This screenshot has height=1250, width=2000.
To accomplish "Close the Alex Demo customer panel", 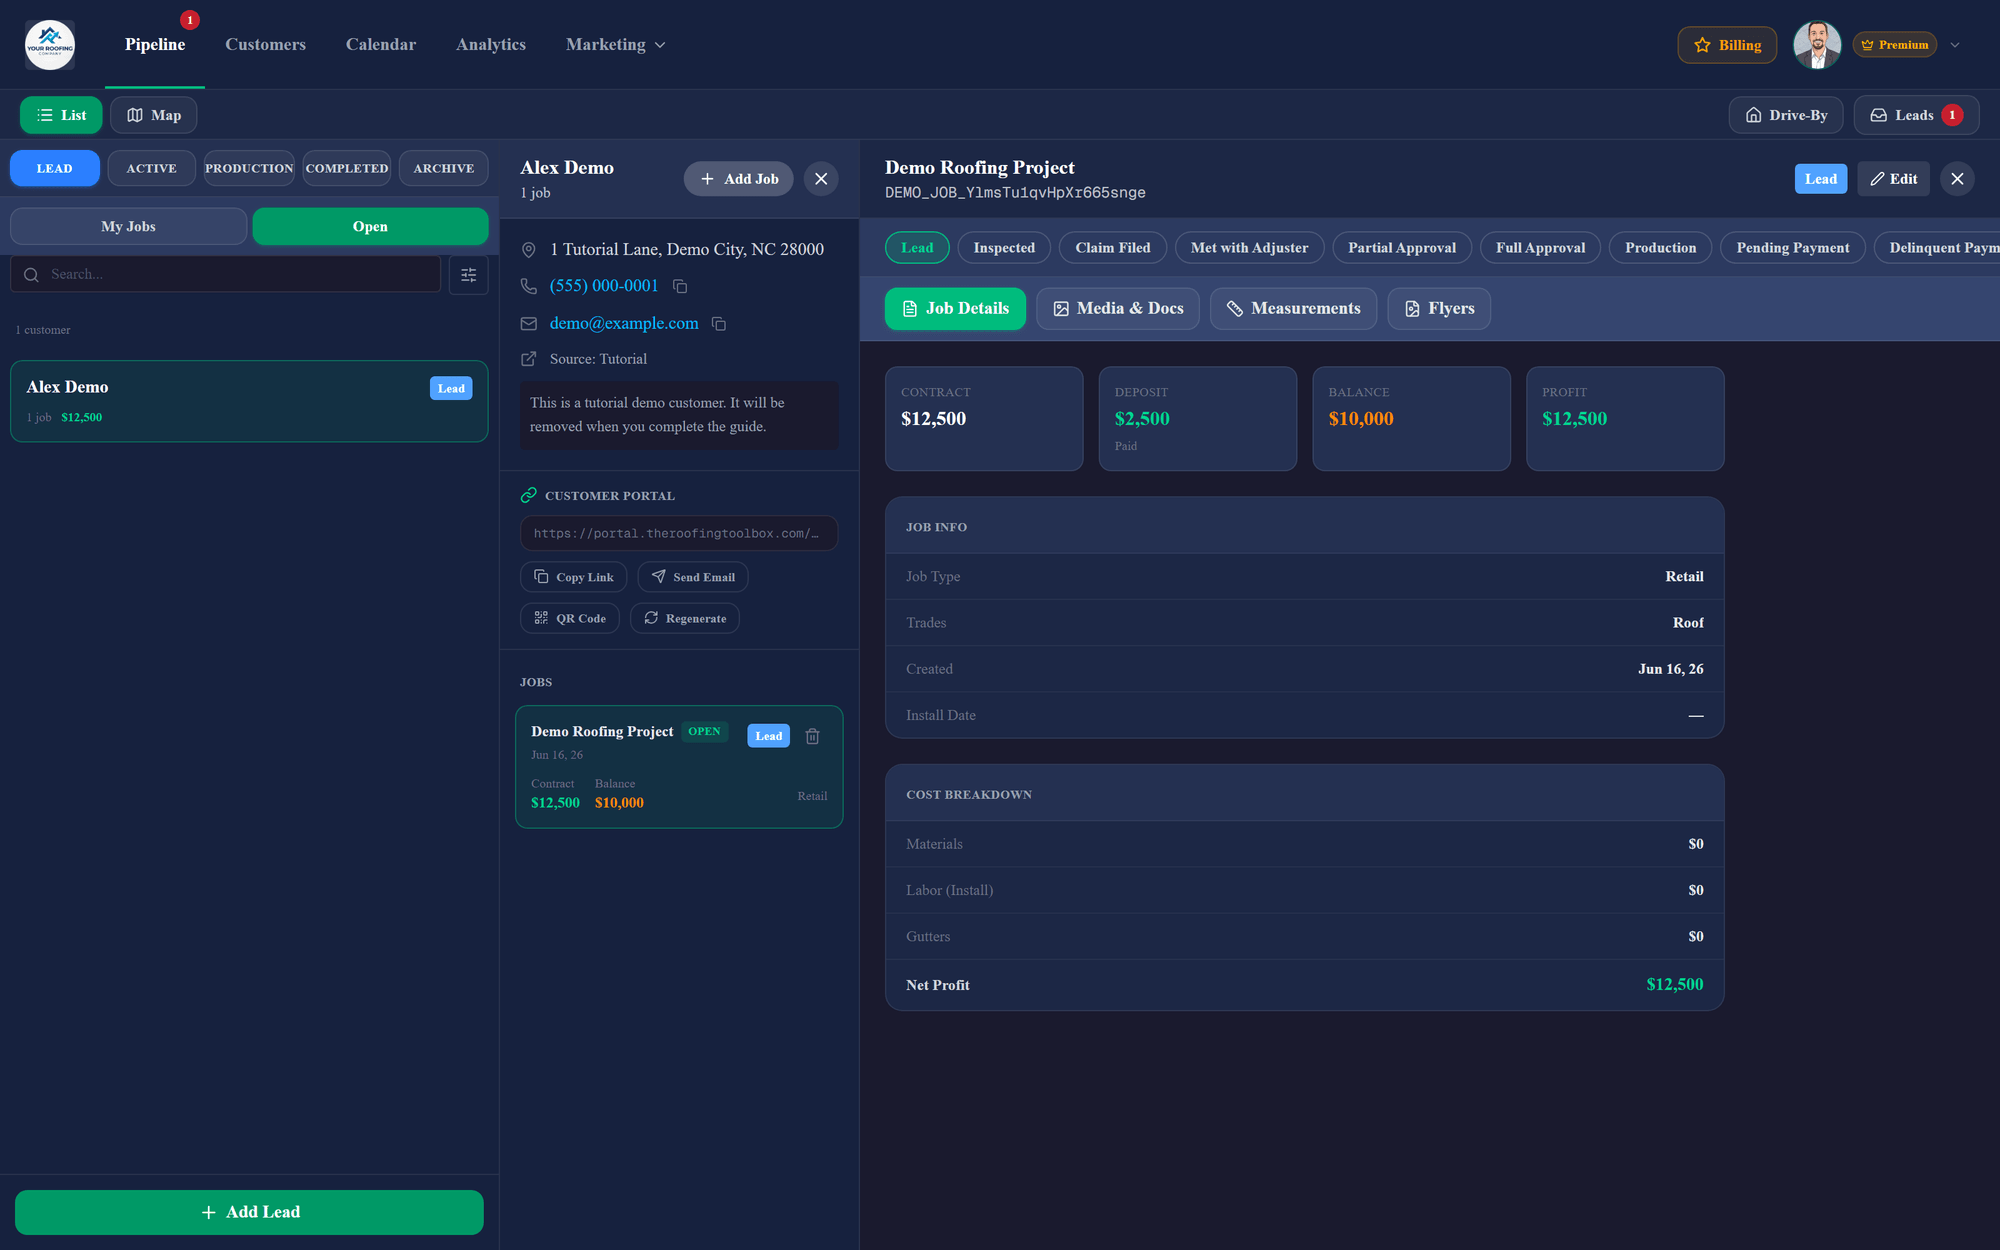I will pyautogui.click(x=821, y=179).
